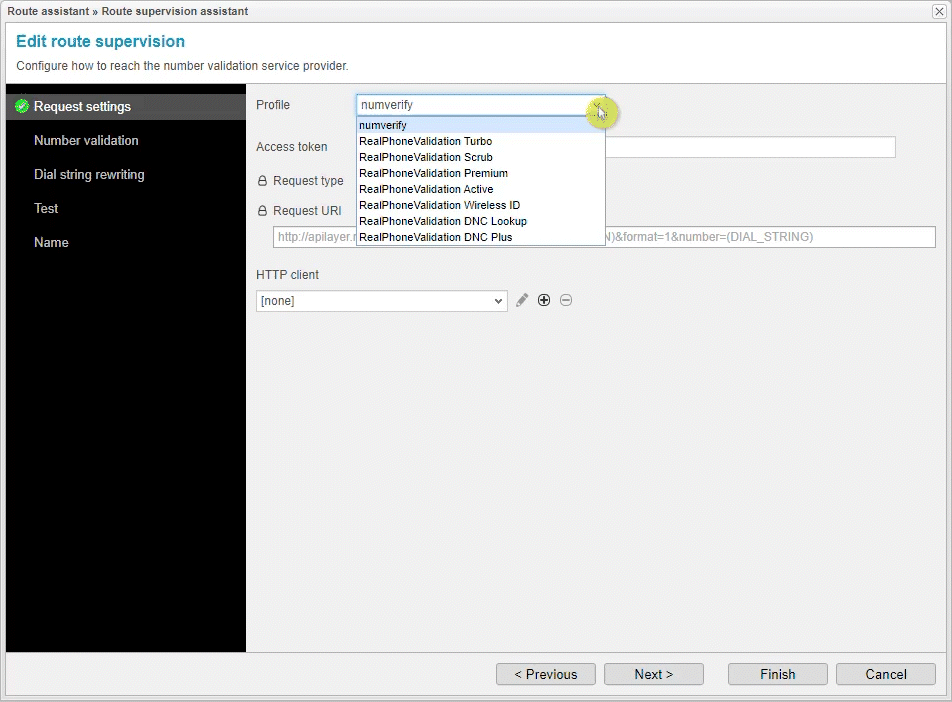
Task: Click the lock icon next to Request type
Action: coord(262,181)
